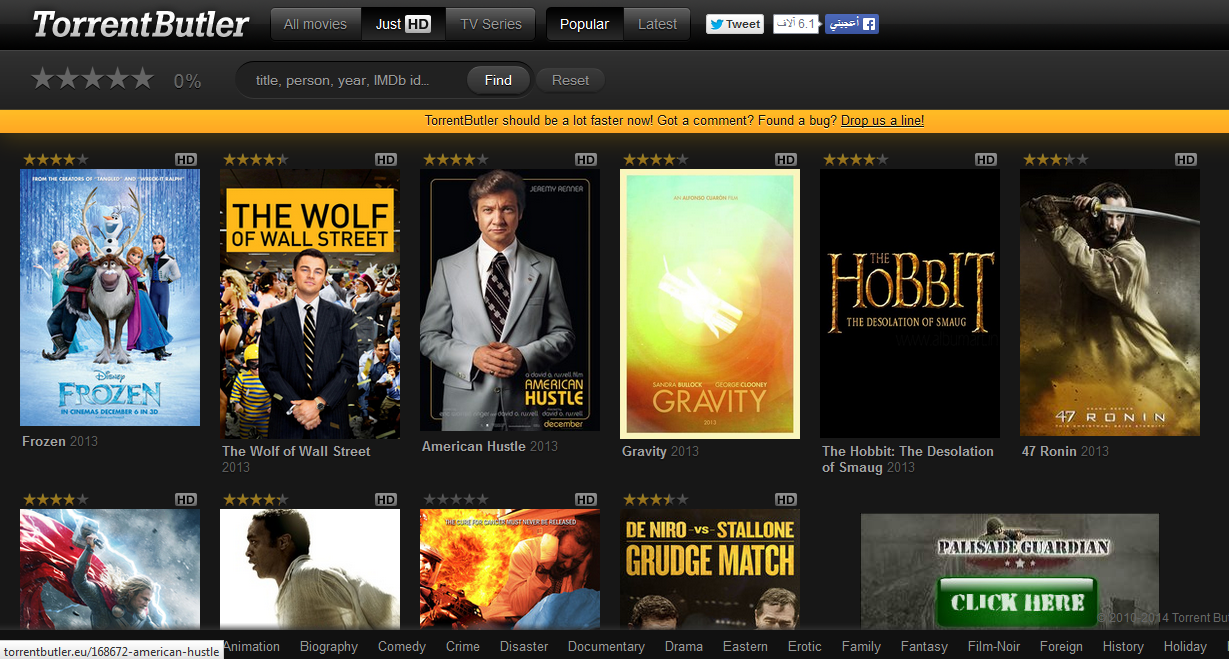The width and height of the screenshot is (1229, 659).
Task: Select the Erotic genre
Action: tap(805, 646)
